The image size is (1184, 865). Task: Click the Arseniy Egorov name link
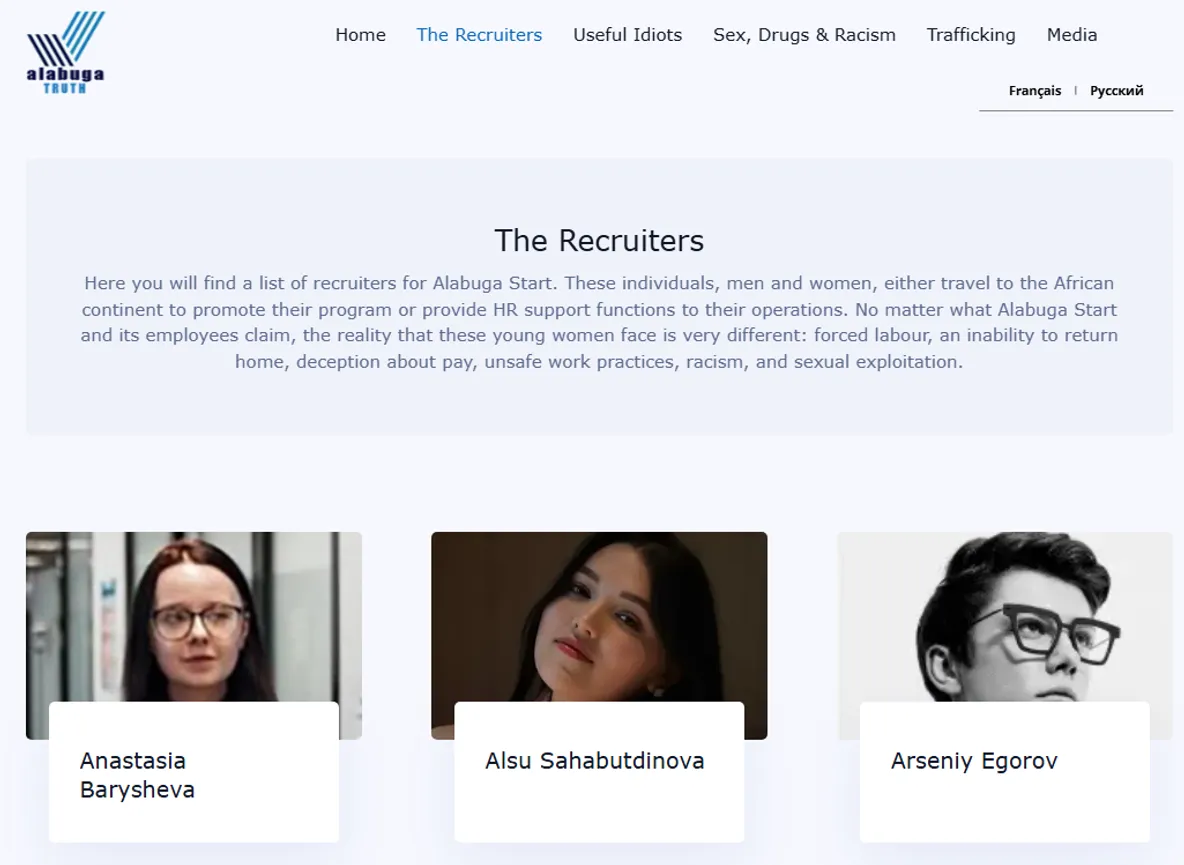pyautogui.click(x=973, y=761)
